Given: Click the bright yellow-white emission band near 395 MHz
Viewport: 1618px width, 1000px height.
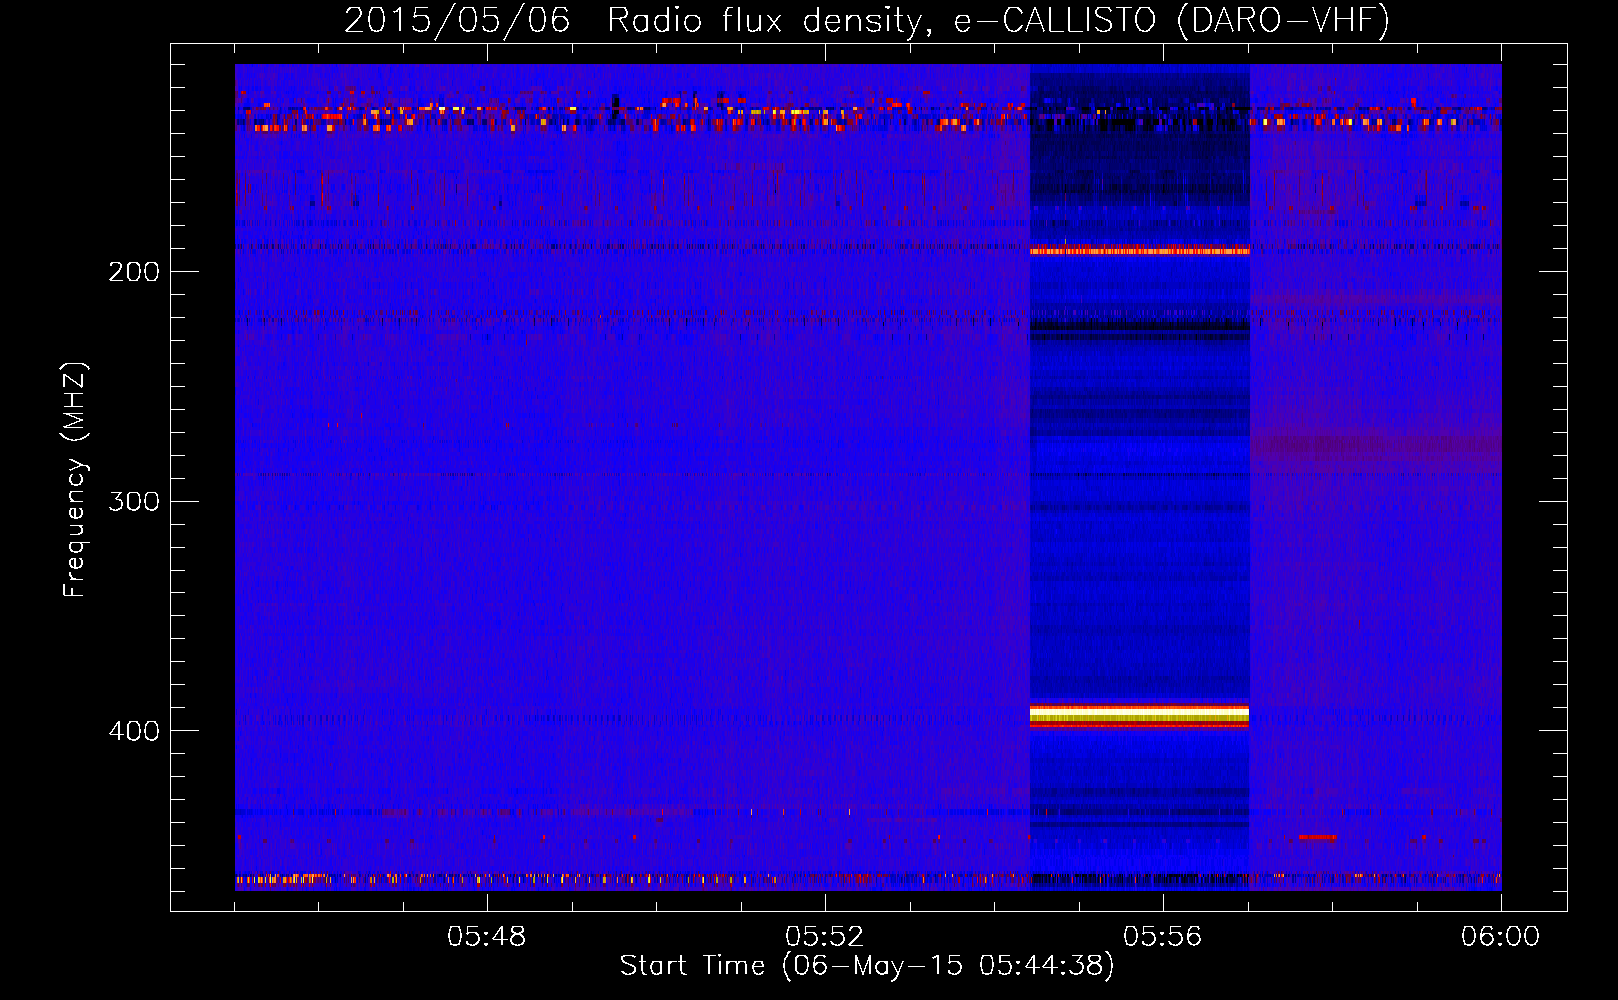Looking at the screenshot, I should coord(1139,714).
